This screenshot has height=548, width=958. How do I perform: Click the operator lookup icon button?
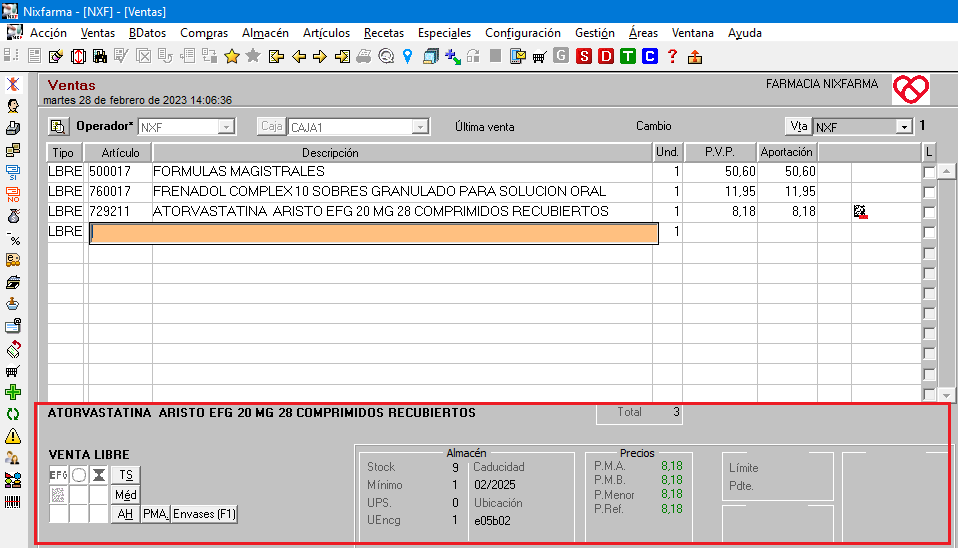click(x=58, y=126)
